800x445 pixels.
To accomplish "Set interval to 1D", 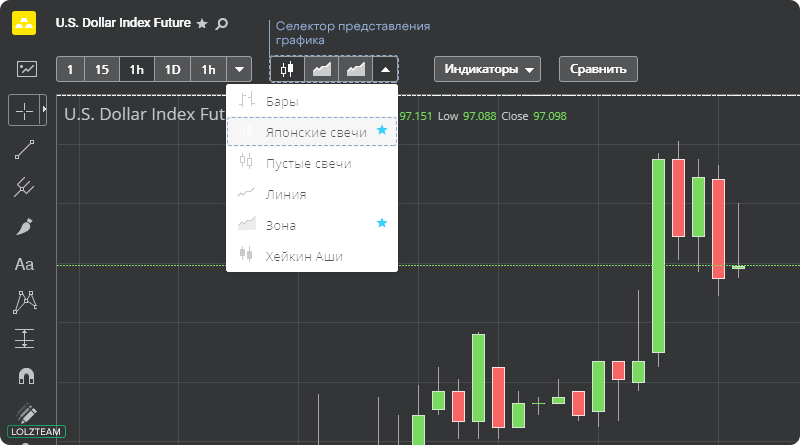I will (172, 69).
